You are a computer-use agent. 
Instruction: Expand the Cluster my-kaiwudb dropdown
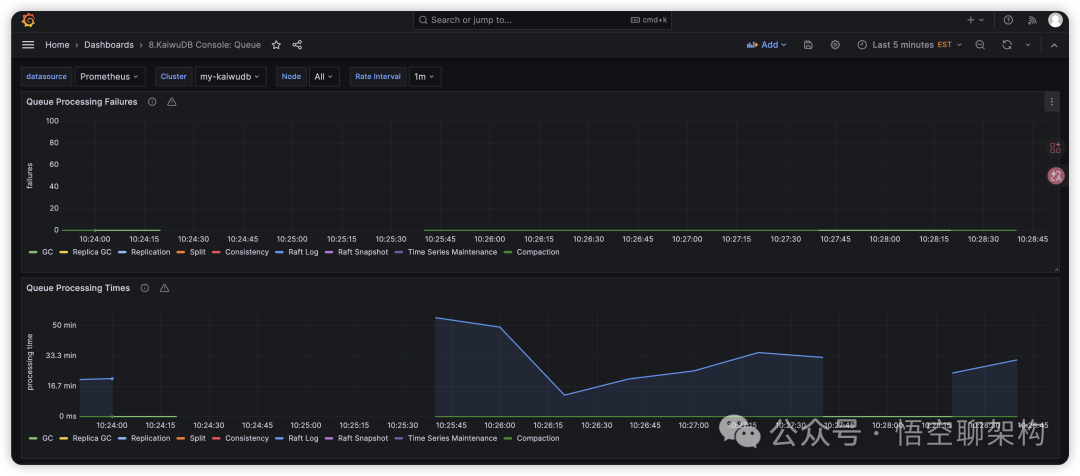tap(230, 77)
